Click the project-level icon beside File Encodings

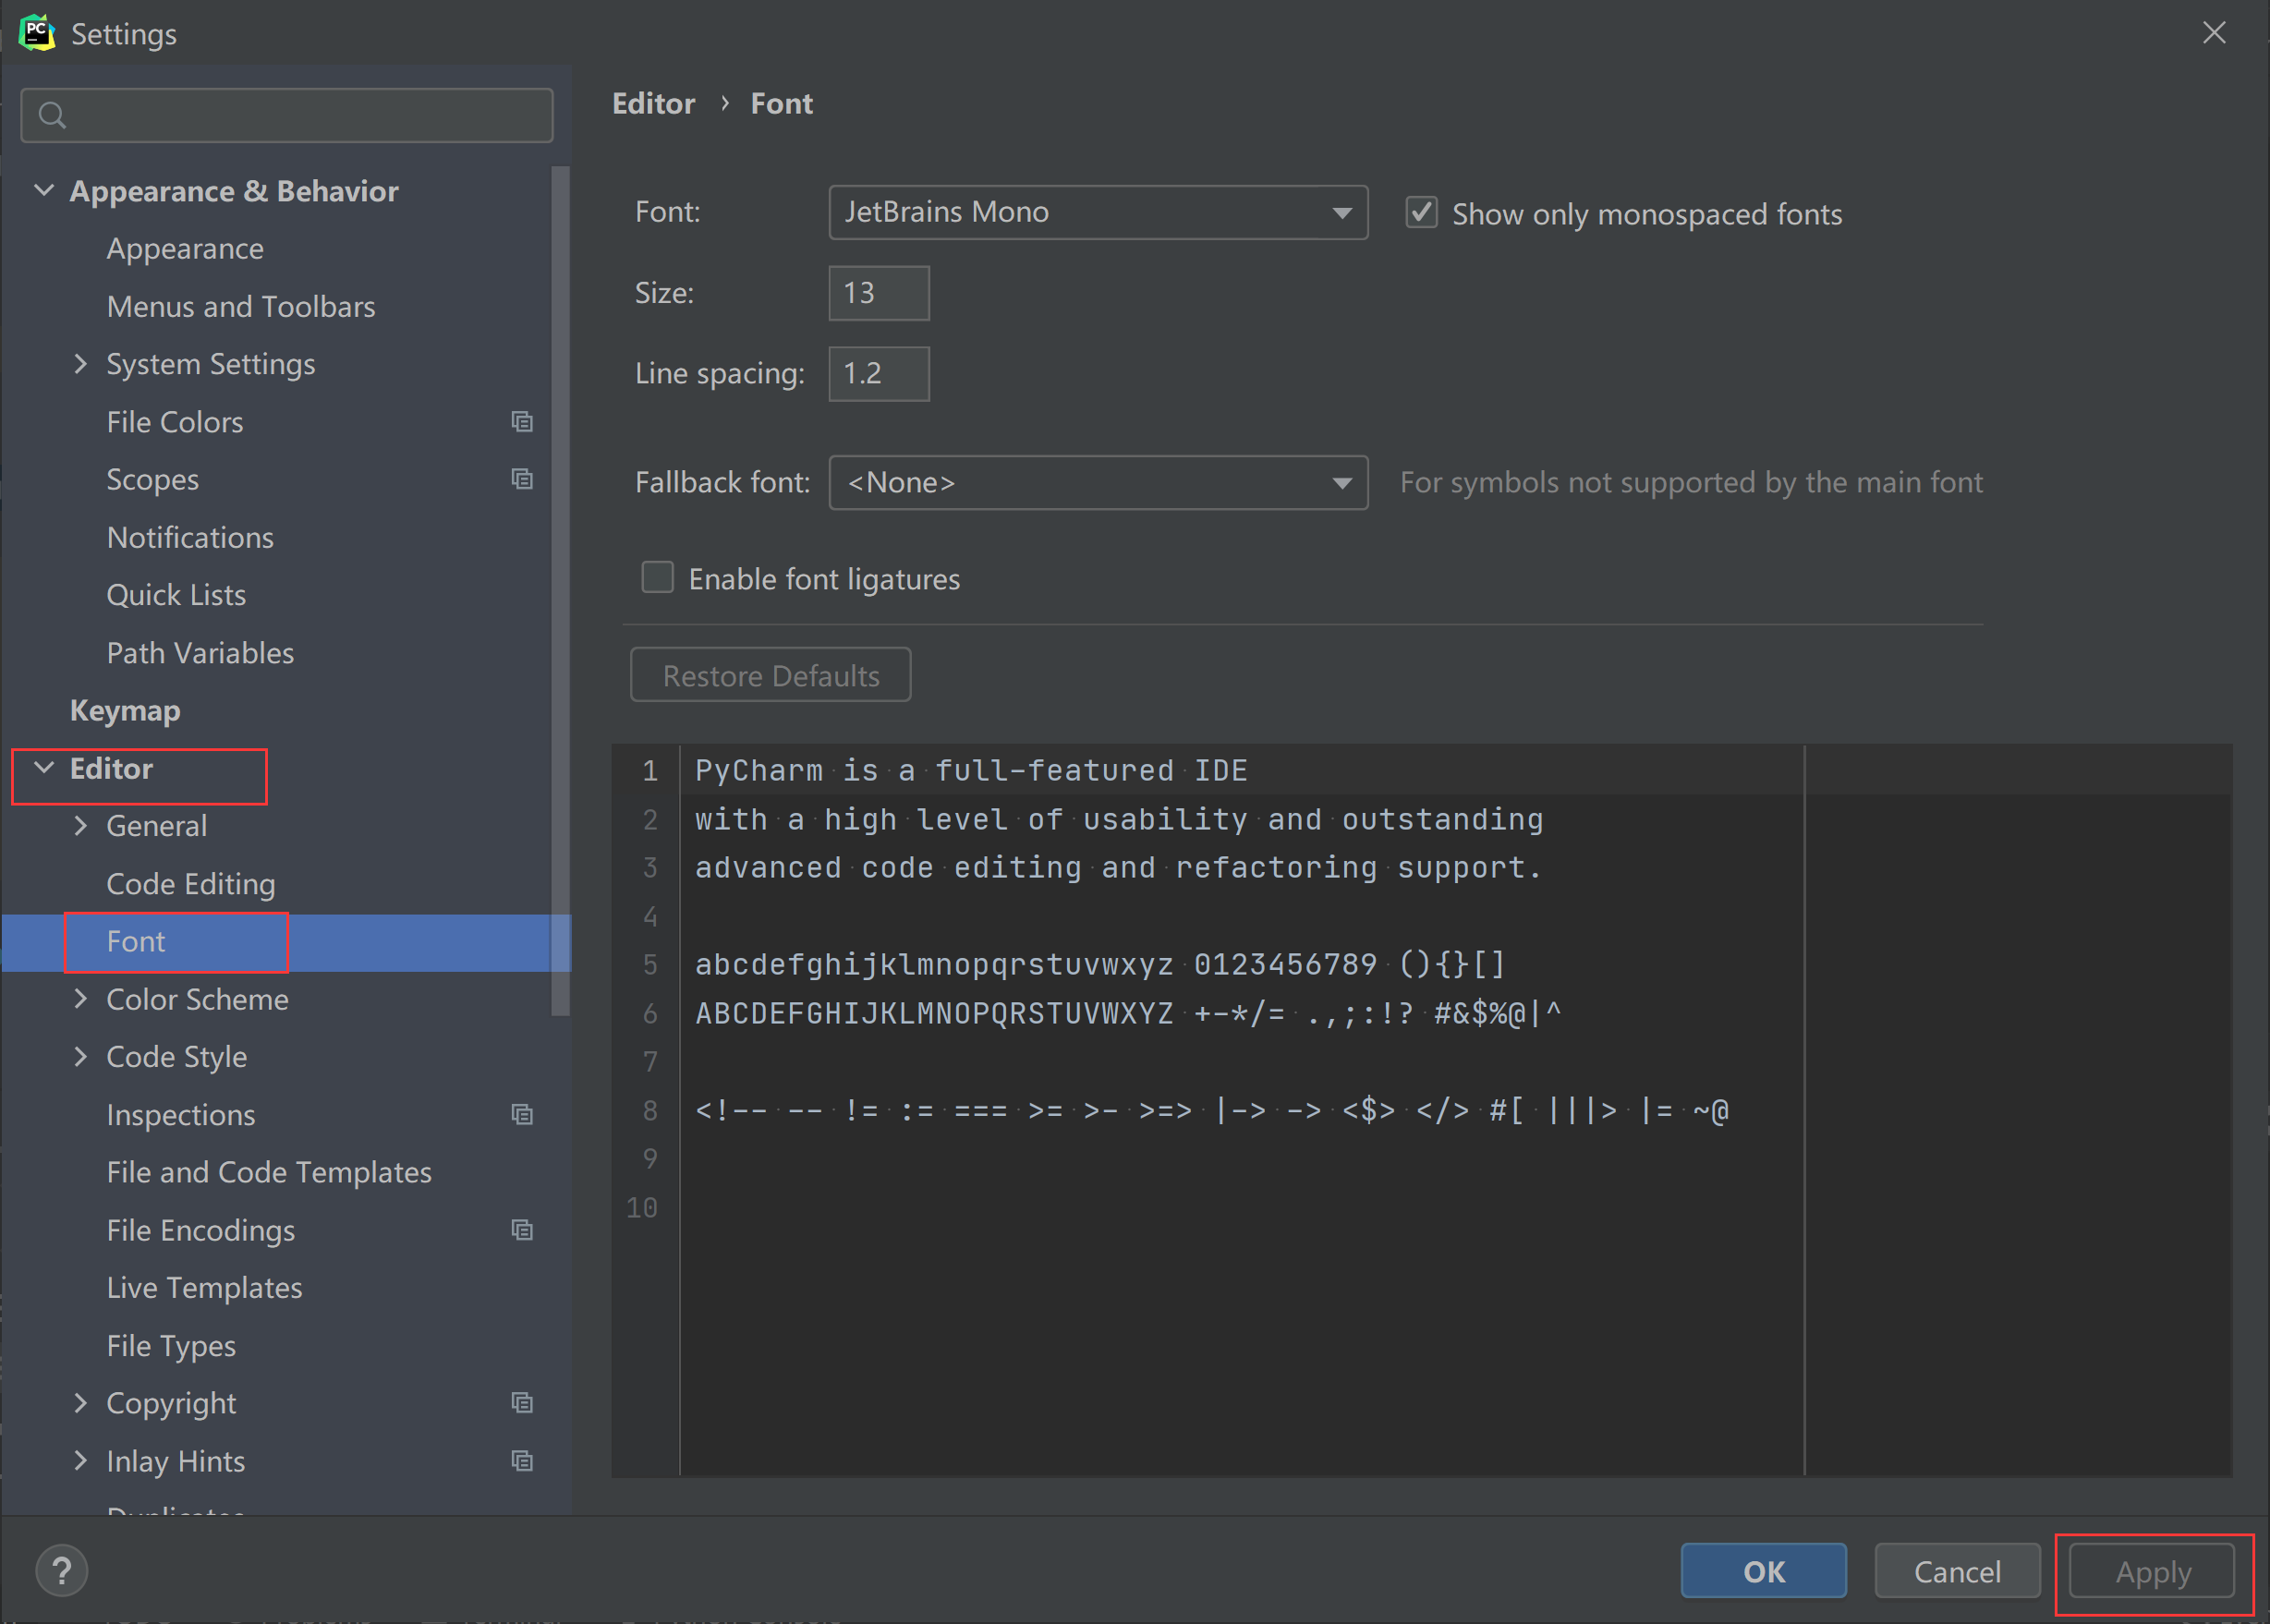[x=522, y=1230]
